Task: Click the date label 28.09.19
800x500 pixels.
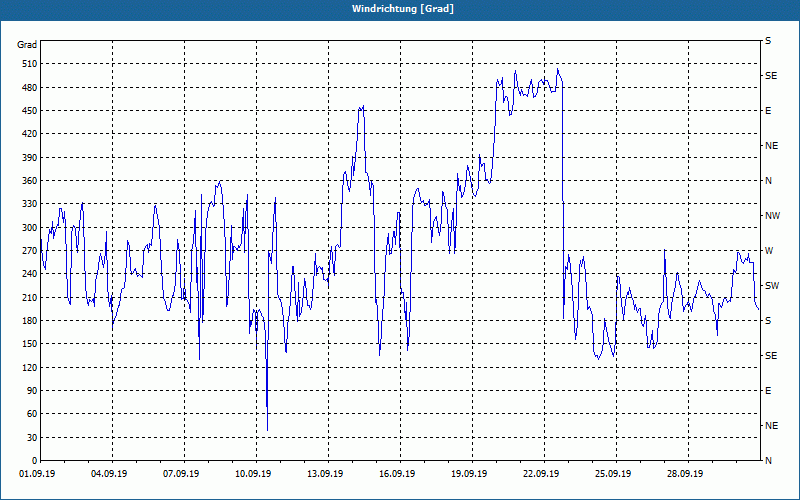Action: pos(685,474)
